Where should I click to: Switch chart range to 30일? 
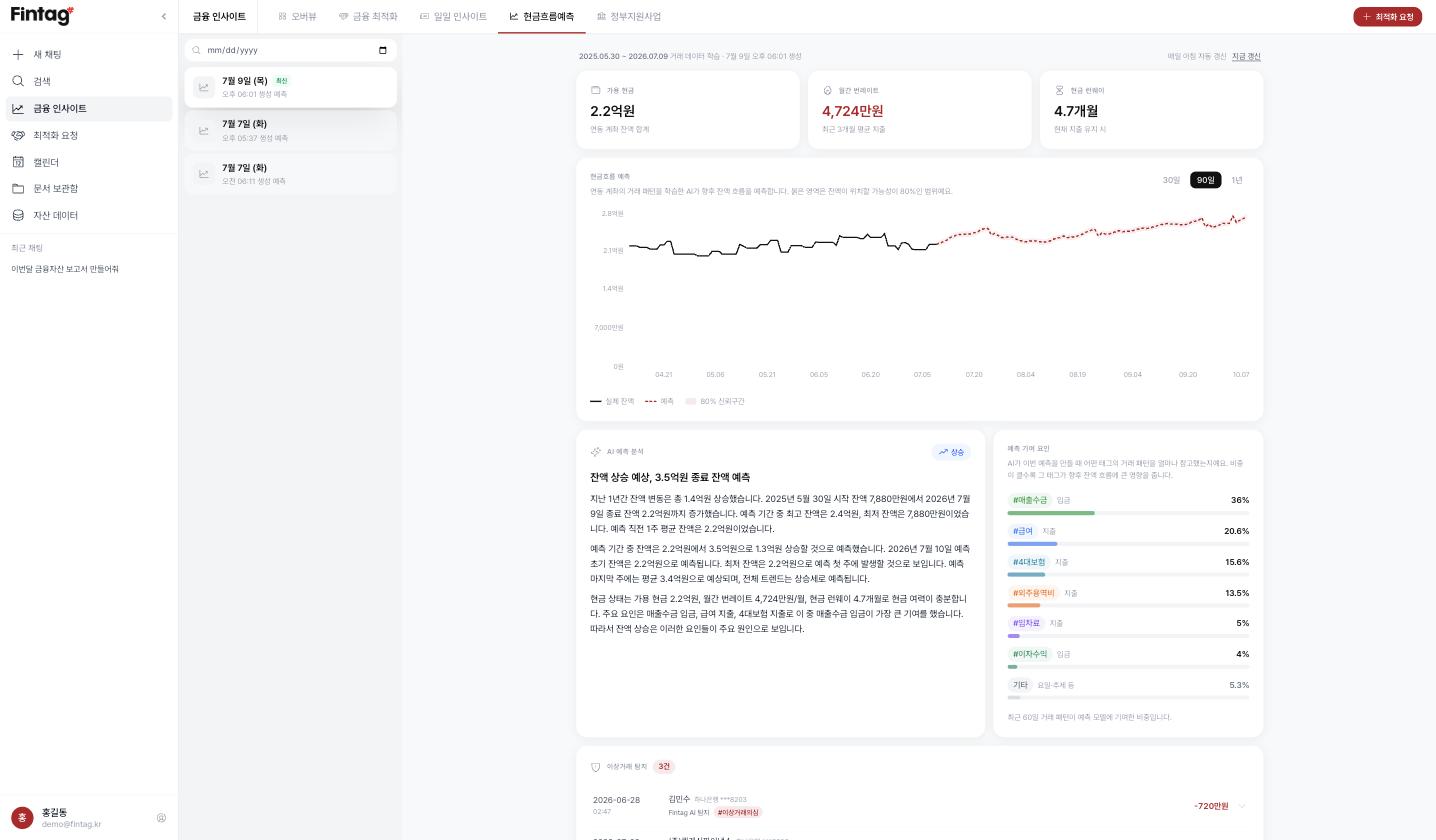tap(1171, 180)
